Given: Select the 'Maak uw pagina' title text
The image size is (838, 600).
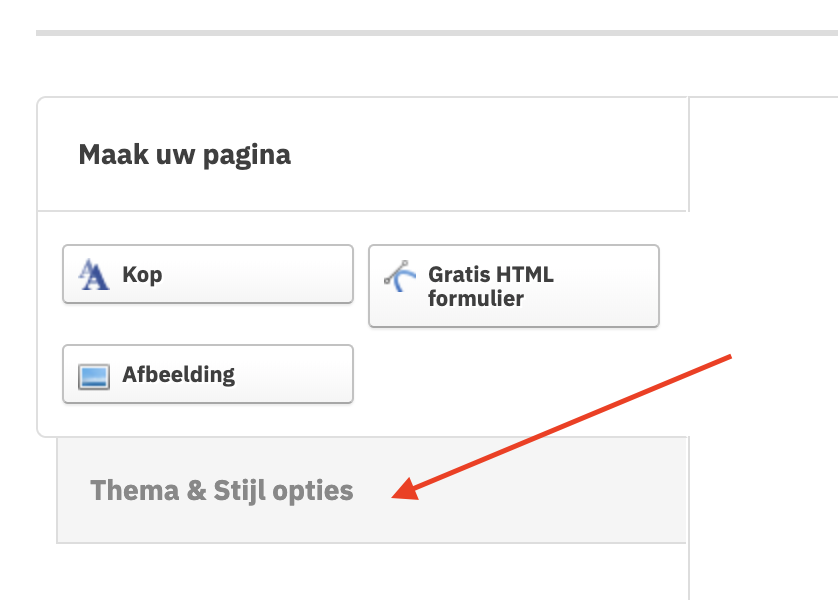Looking at the screenshot, I should coord(184,155).
